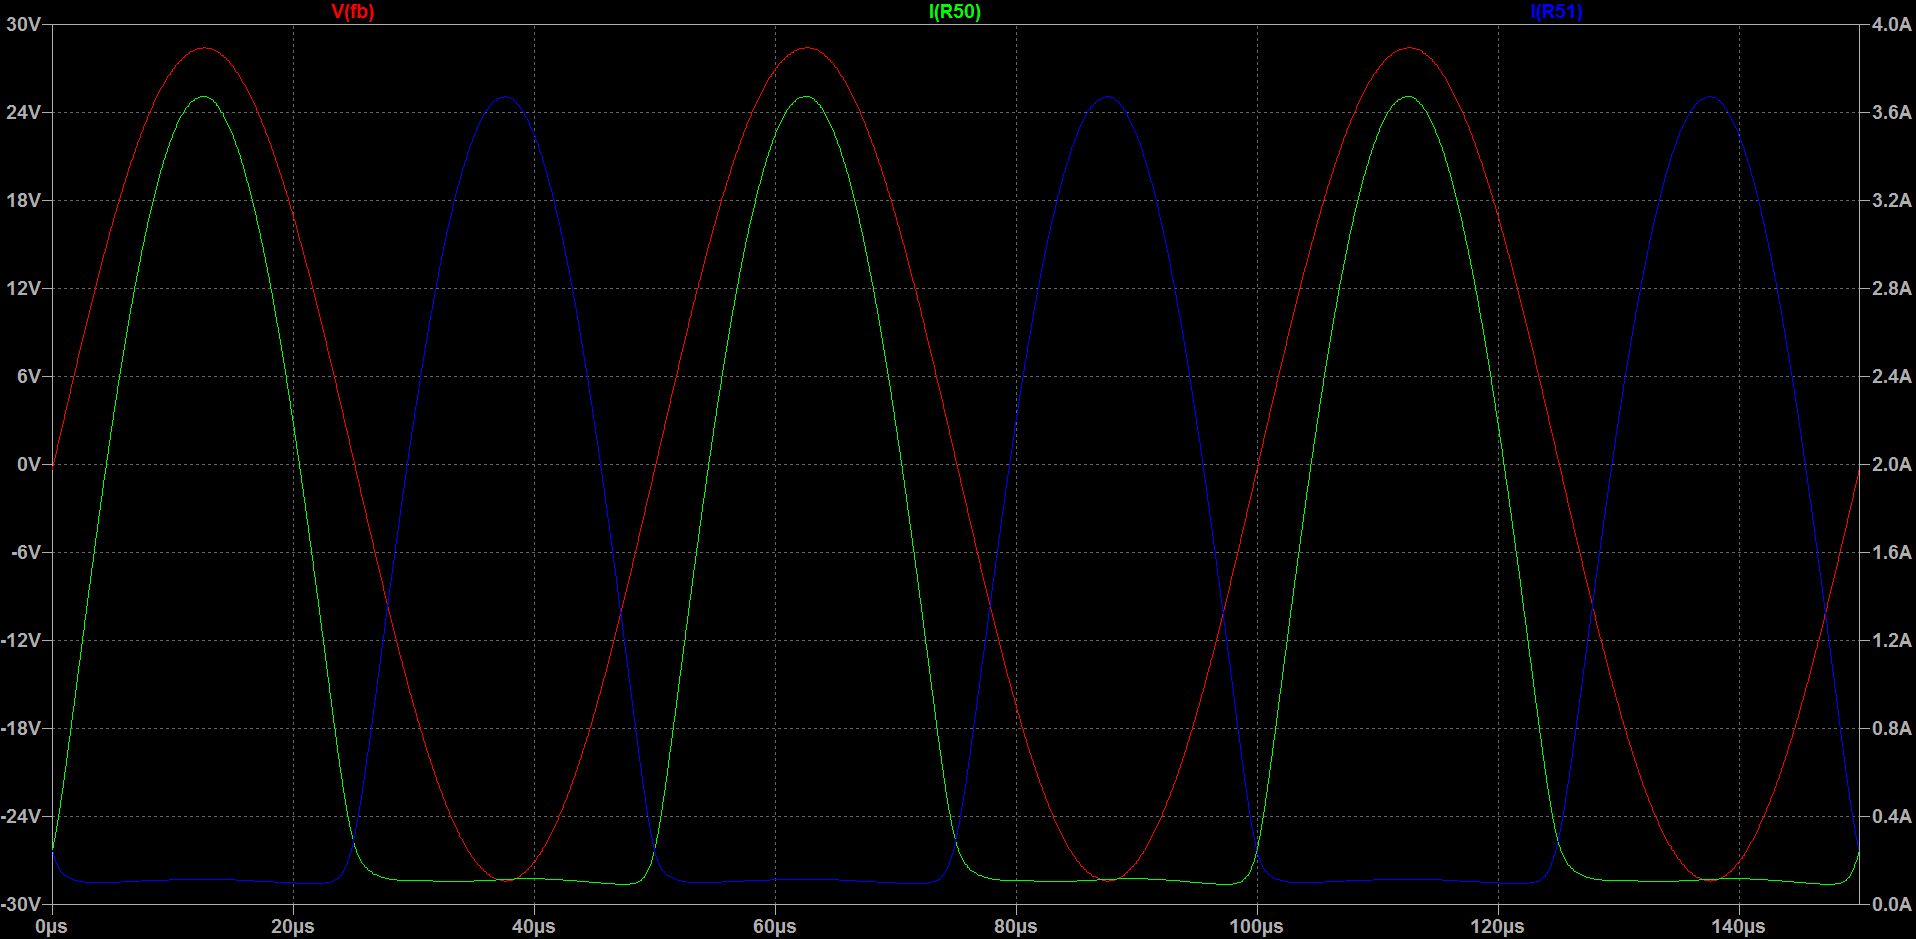This screenshot has height=939, width=1916.
Task: Click the -24V left axis label
Action: point(21,816)
